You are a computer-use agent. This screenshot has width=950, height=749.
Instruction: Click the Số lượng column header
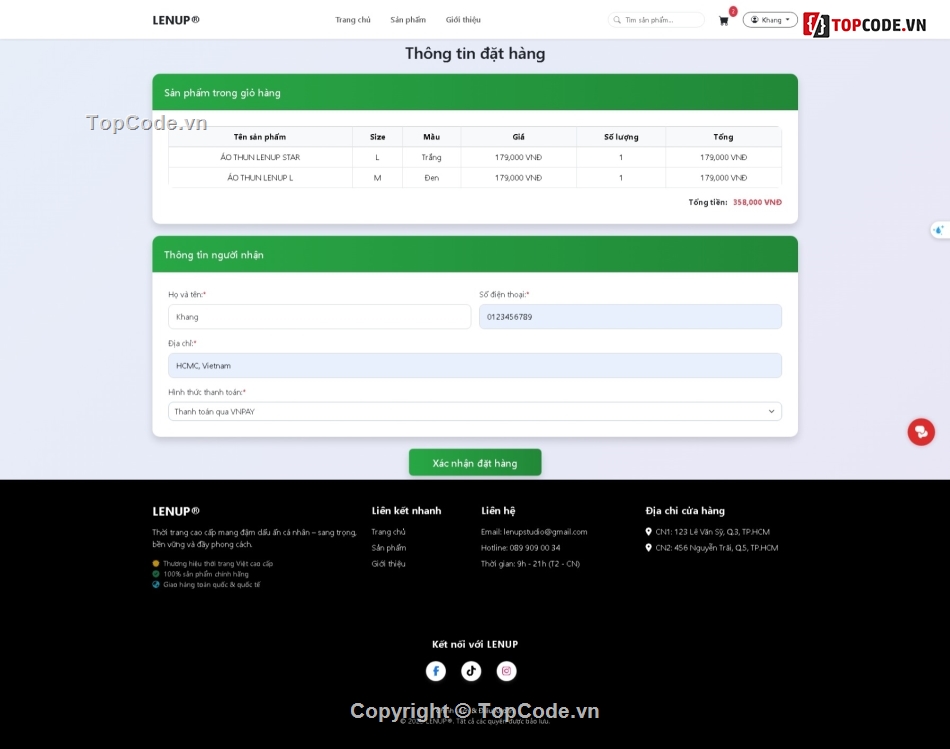click(x=621, y=137)
